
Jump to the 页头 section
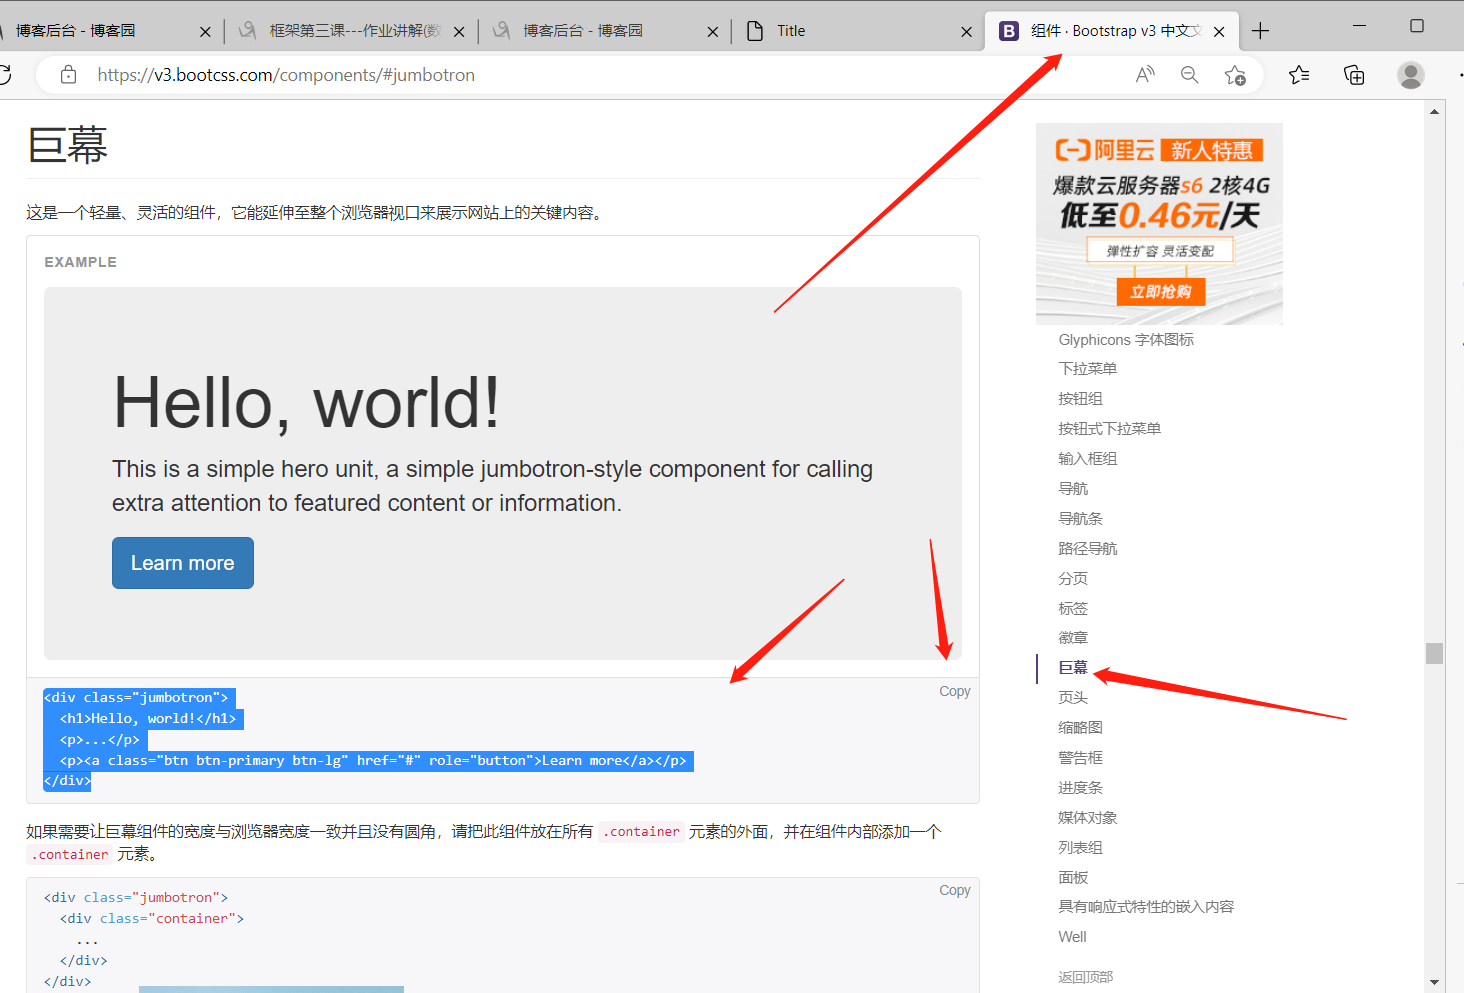(x=1073, y=698)
